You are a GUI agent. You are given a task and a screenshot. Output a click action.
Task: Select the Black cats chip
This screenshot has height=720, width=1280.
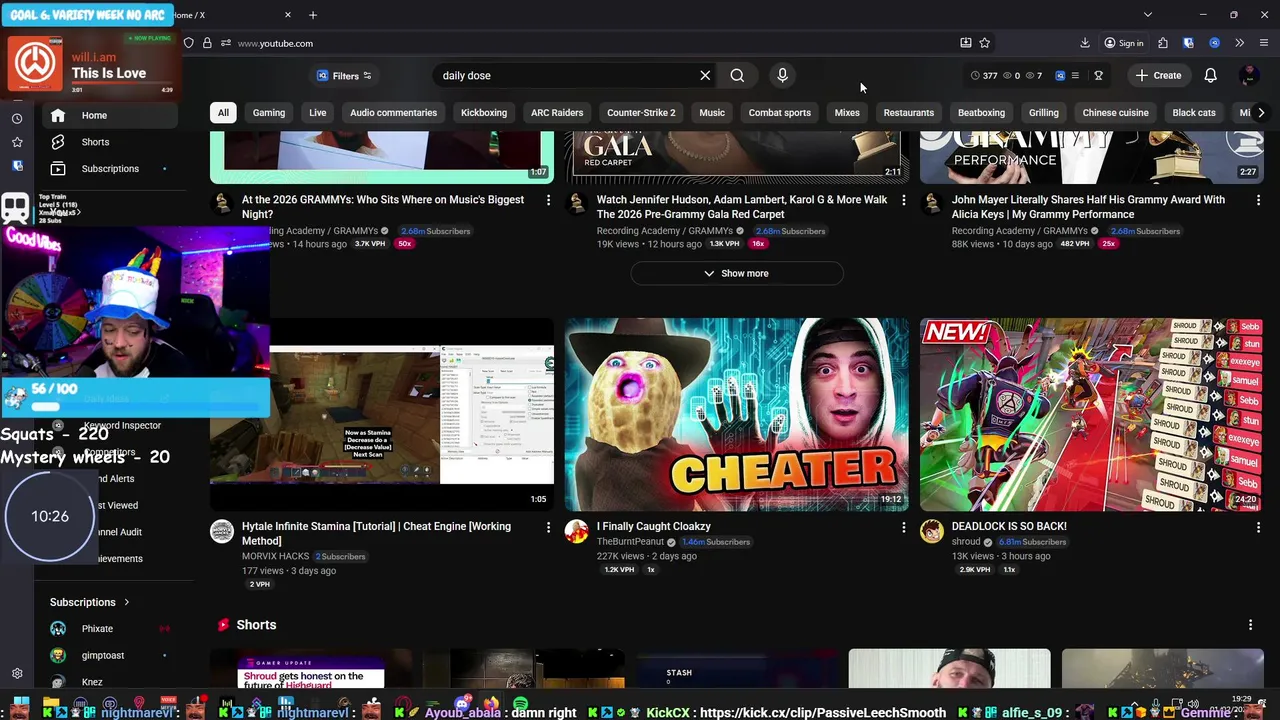pos(1194,113)
